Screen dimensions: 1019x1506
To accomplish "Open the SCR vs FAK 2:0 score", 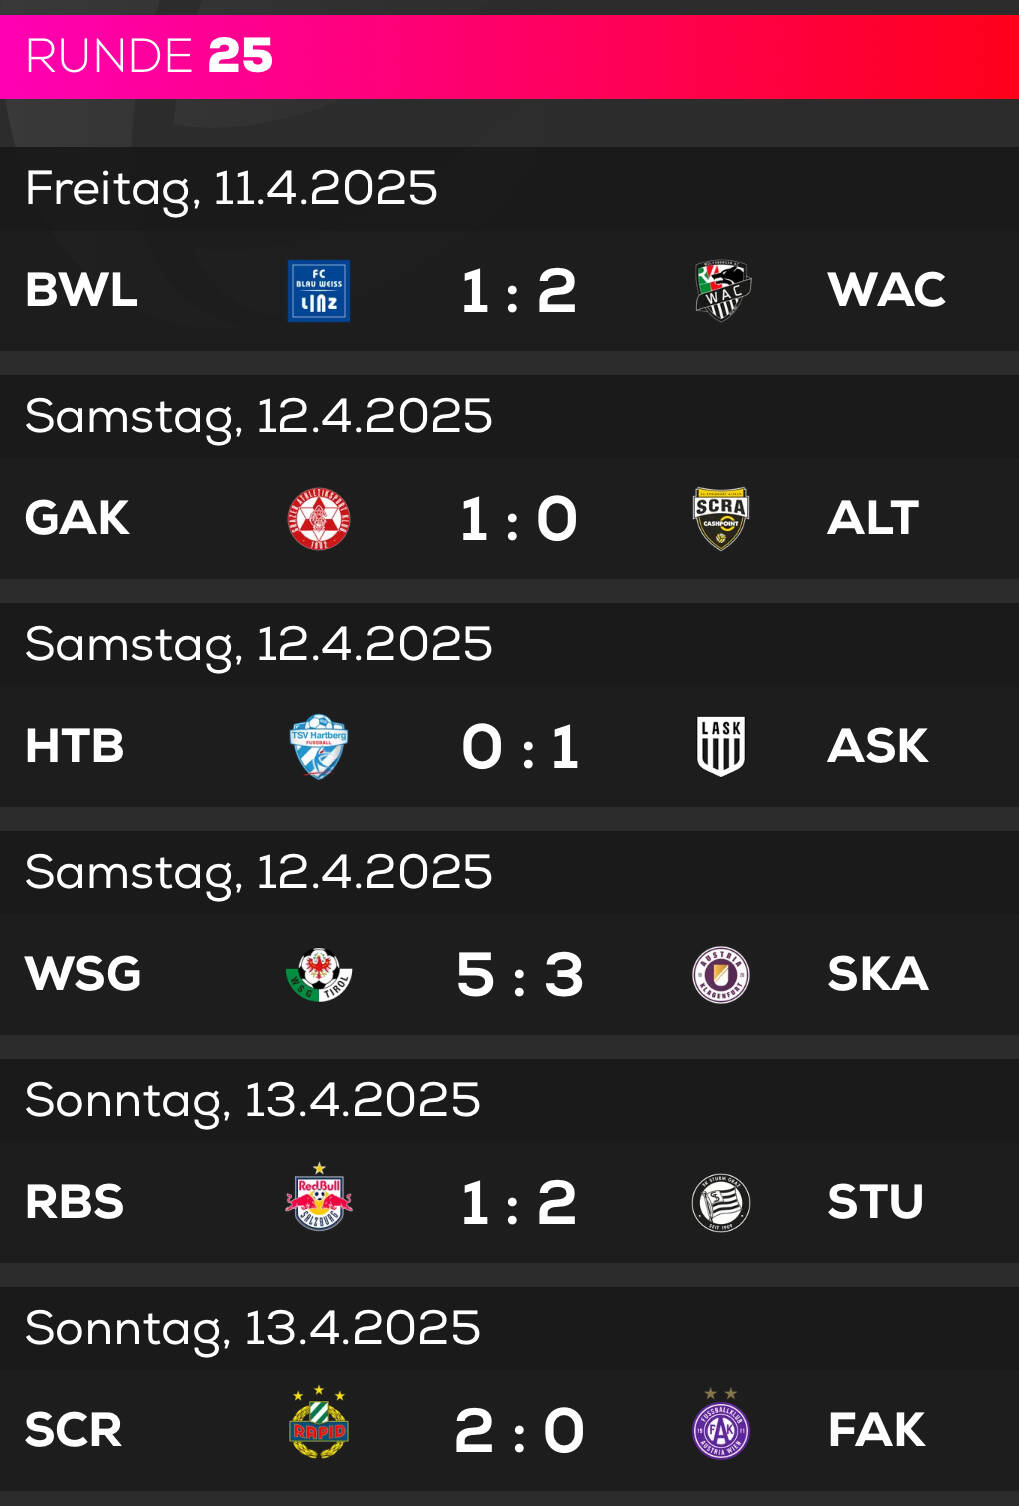I will (519, 1431).
